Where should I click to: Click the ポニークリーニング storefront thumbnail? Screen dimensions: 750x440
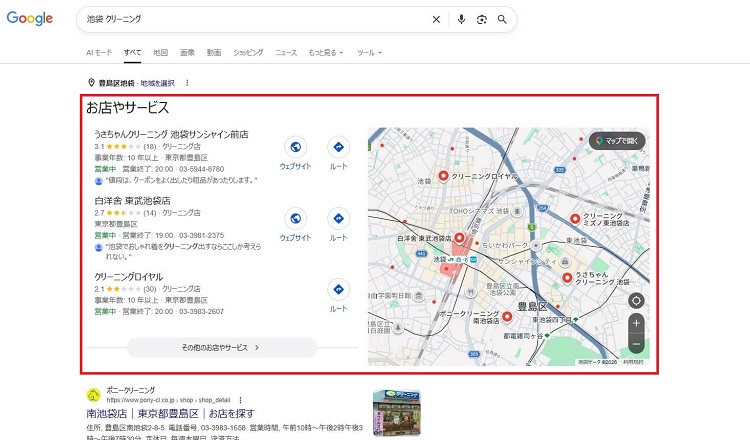(397, 413)
